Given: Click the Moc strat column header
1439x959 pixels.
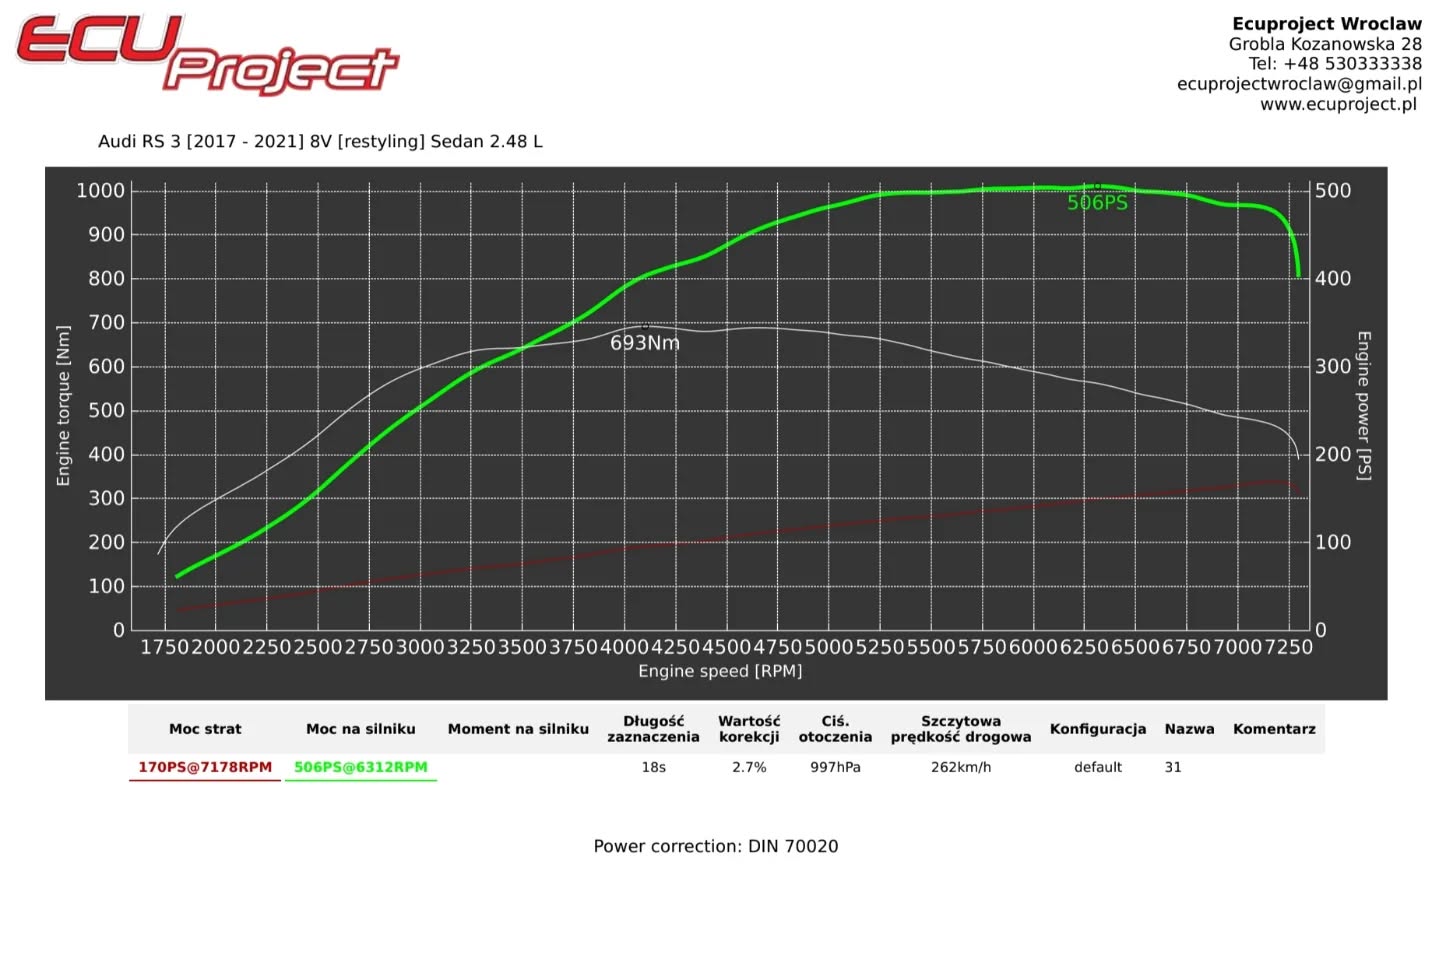Looking at the screenshot, I should tap(205, 729).
